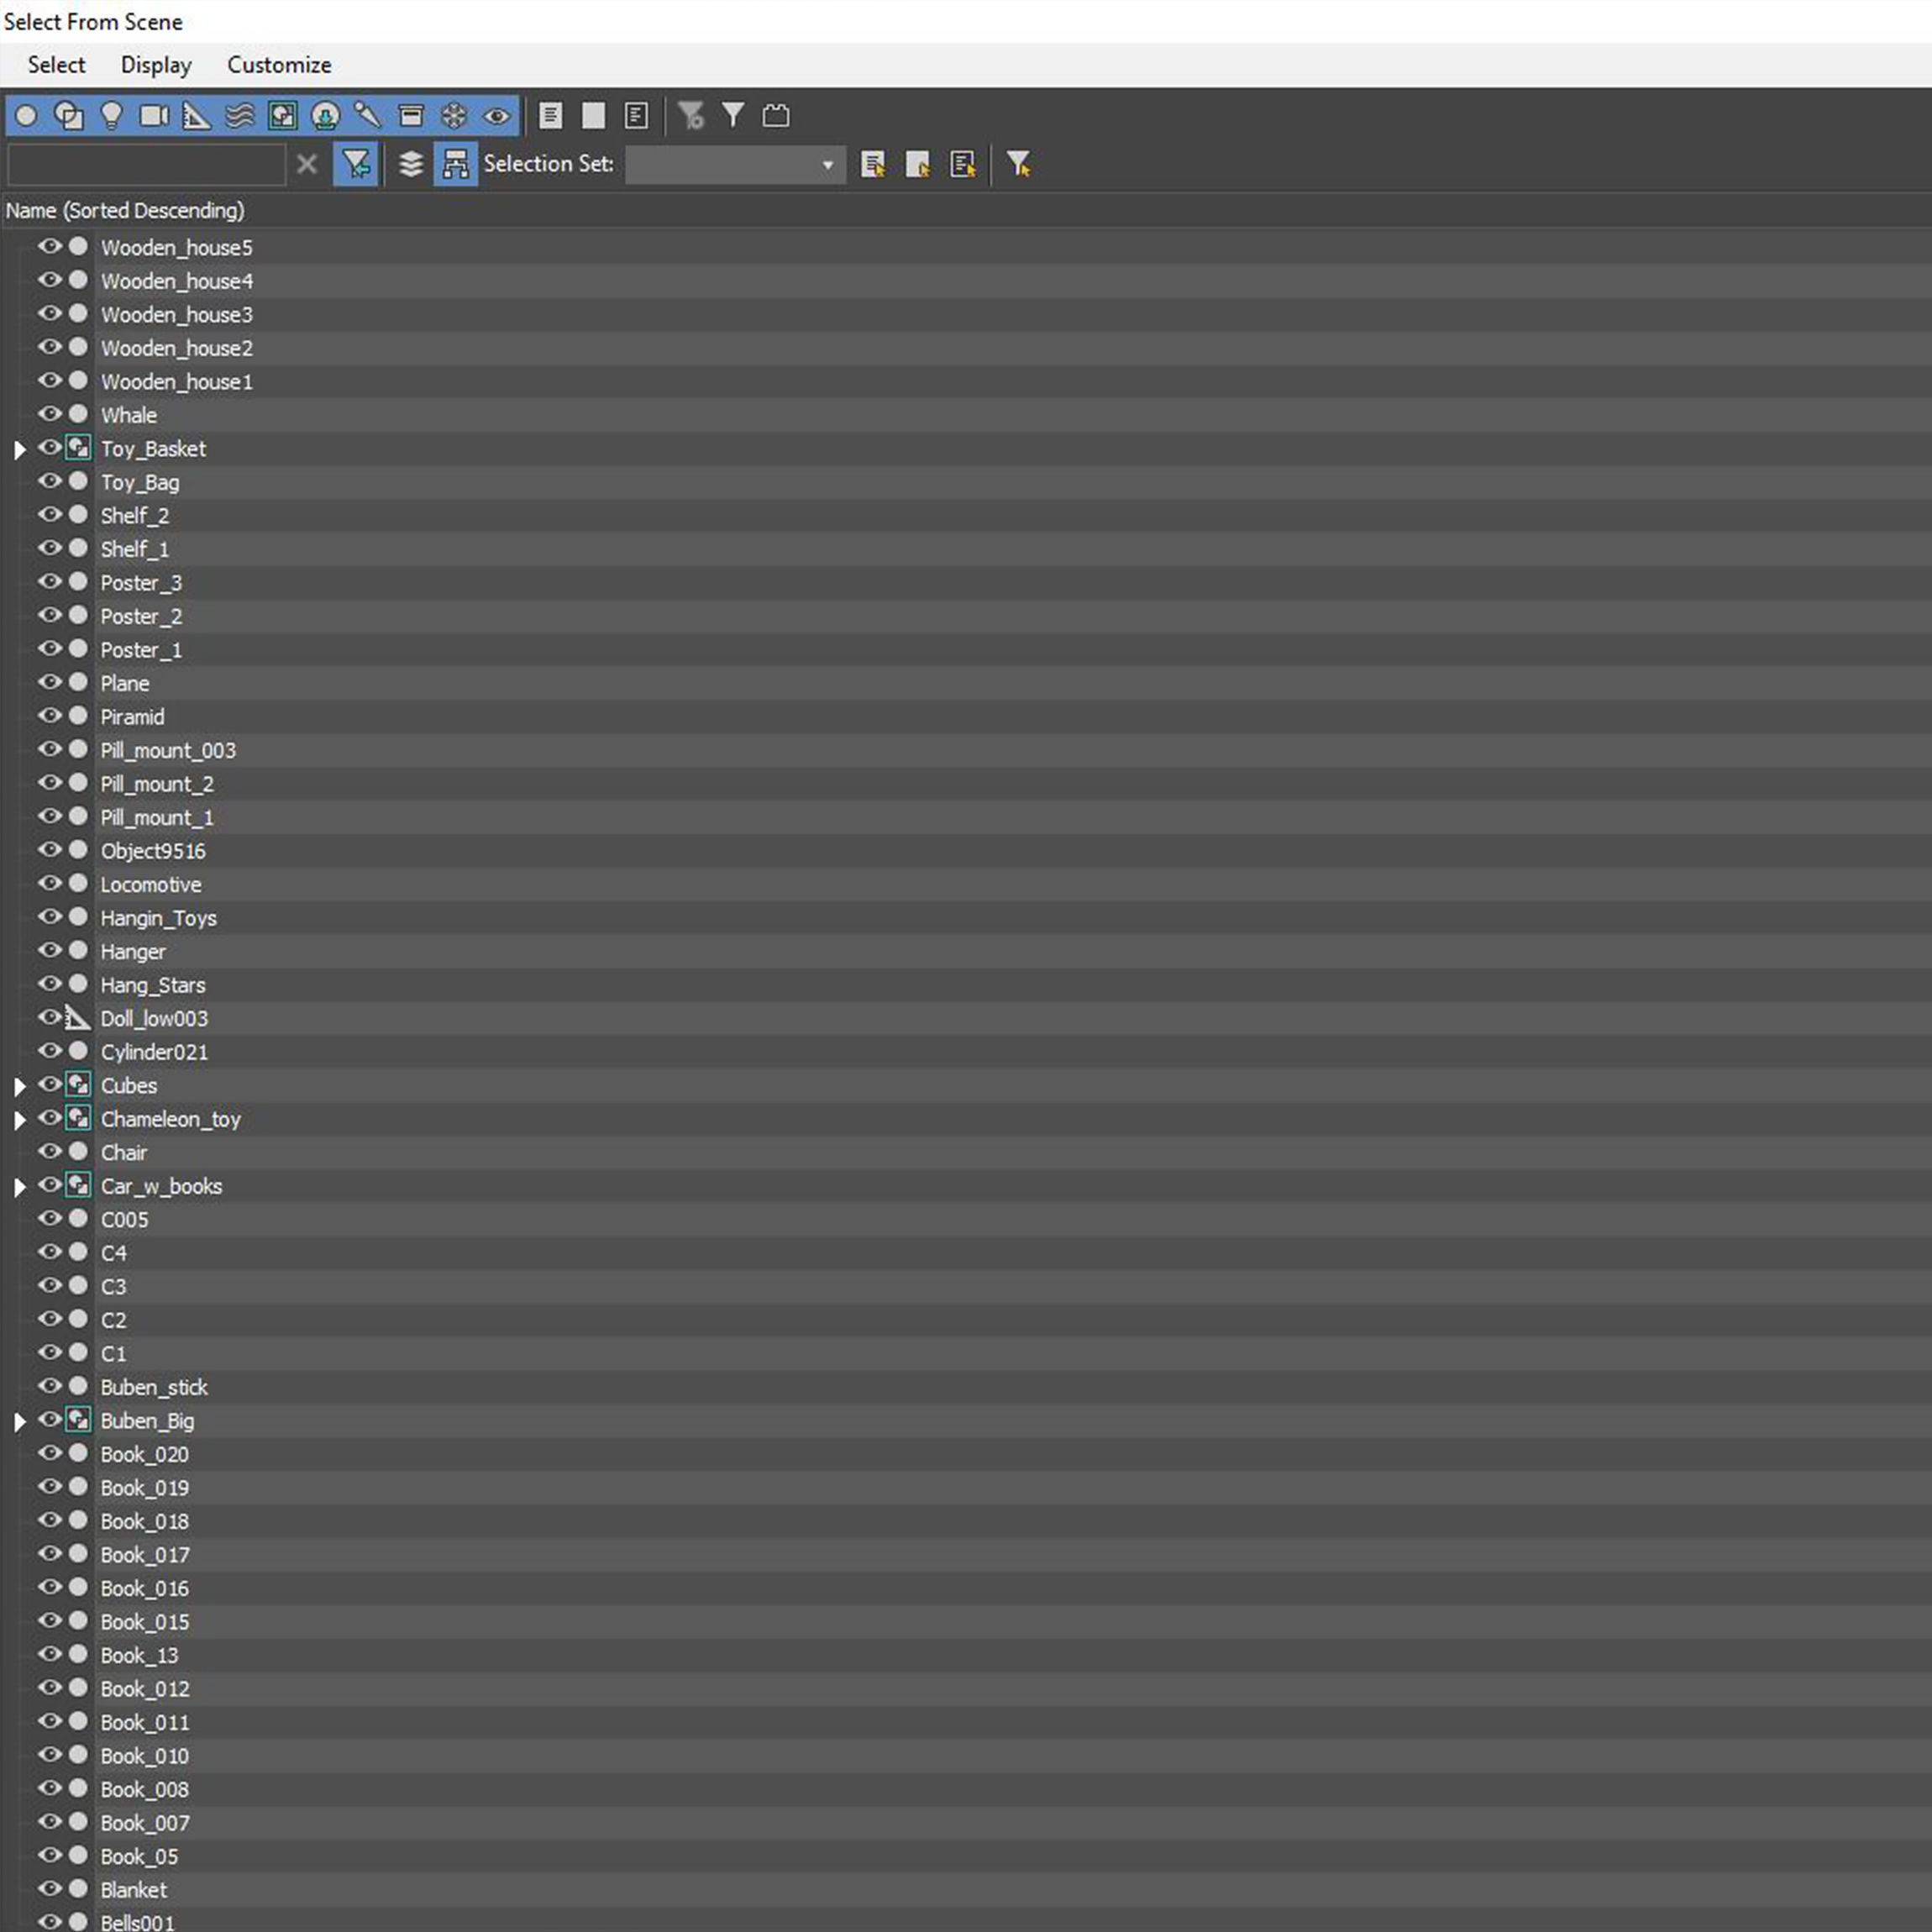Expand the Toy_Basket group
Screen dimensions: 1932x1932
[20, 450]
